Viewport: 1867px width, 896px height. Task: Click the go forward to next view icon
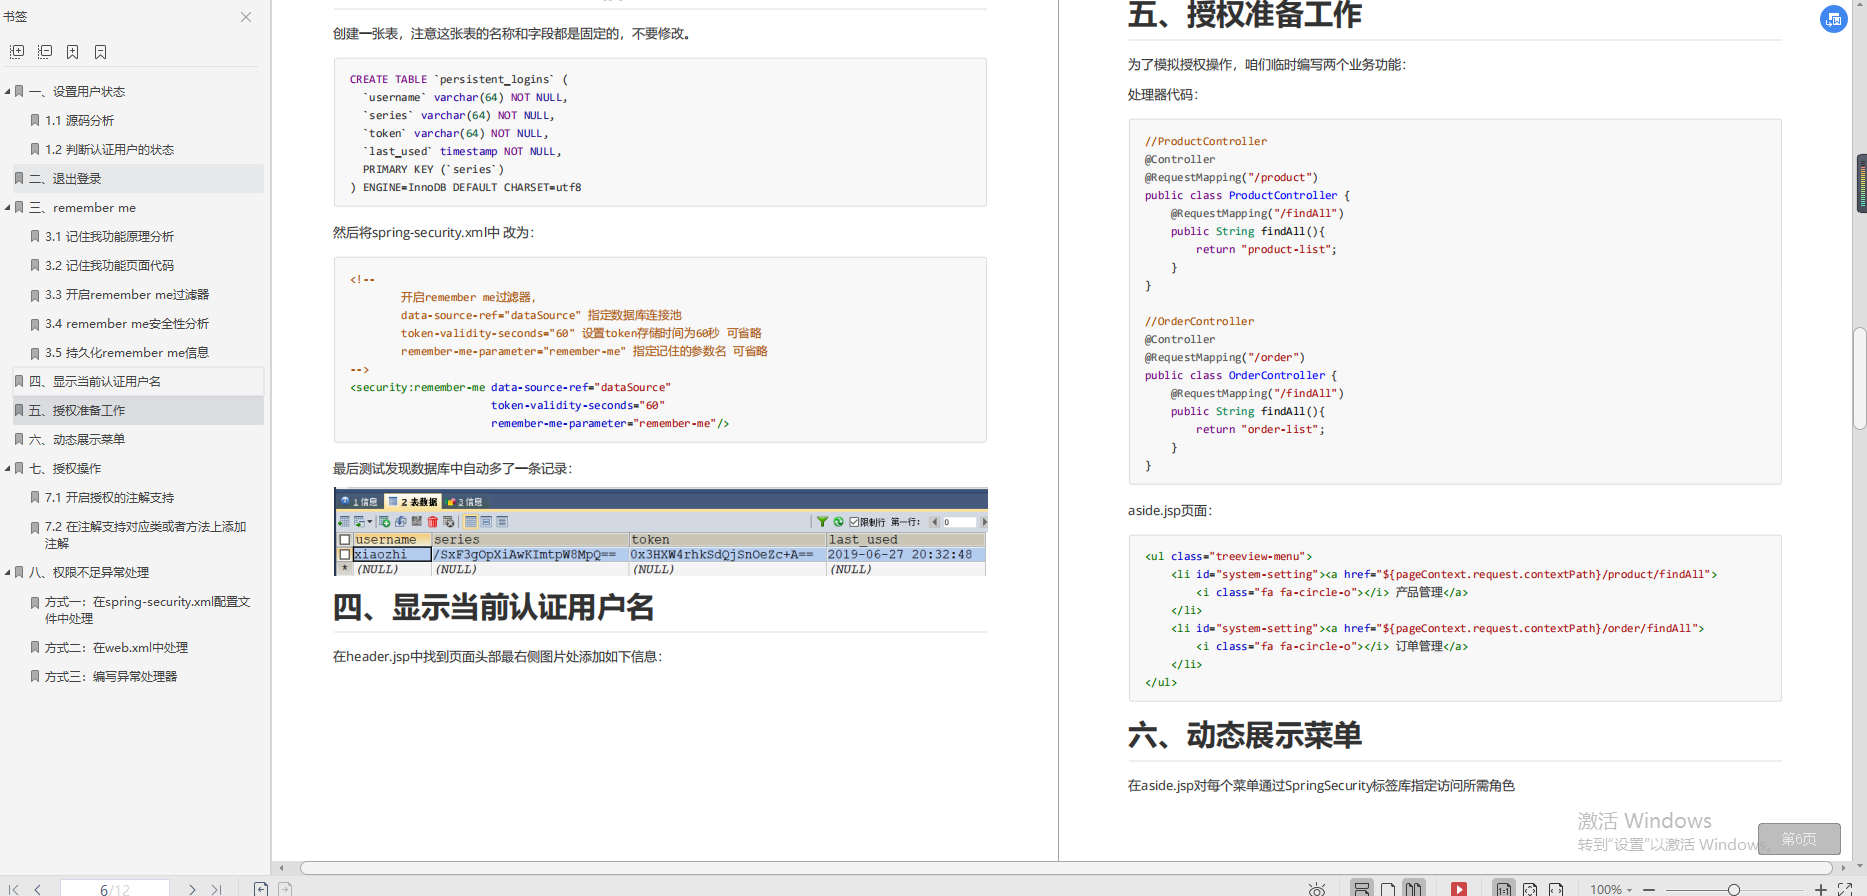pos(285,889)
